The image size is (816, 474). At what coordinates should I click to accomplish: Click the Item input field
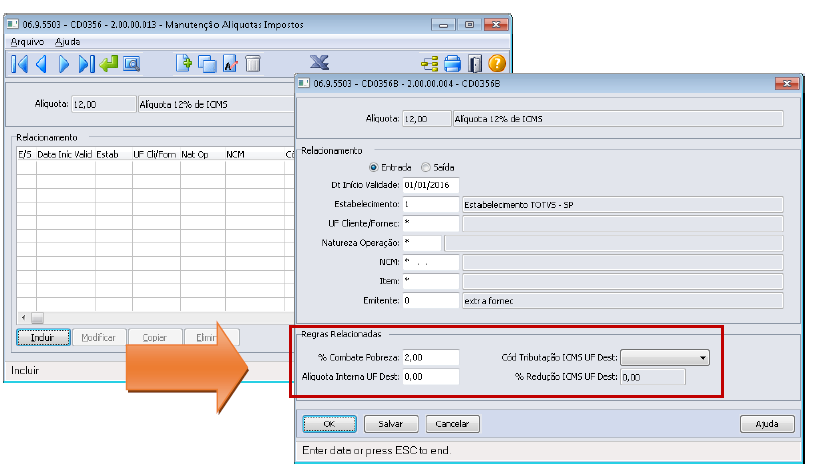[431, 281]
